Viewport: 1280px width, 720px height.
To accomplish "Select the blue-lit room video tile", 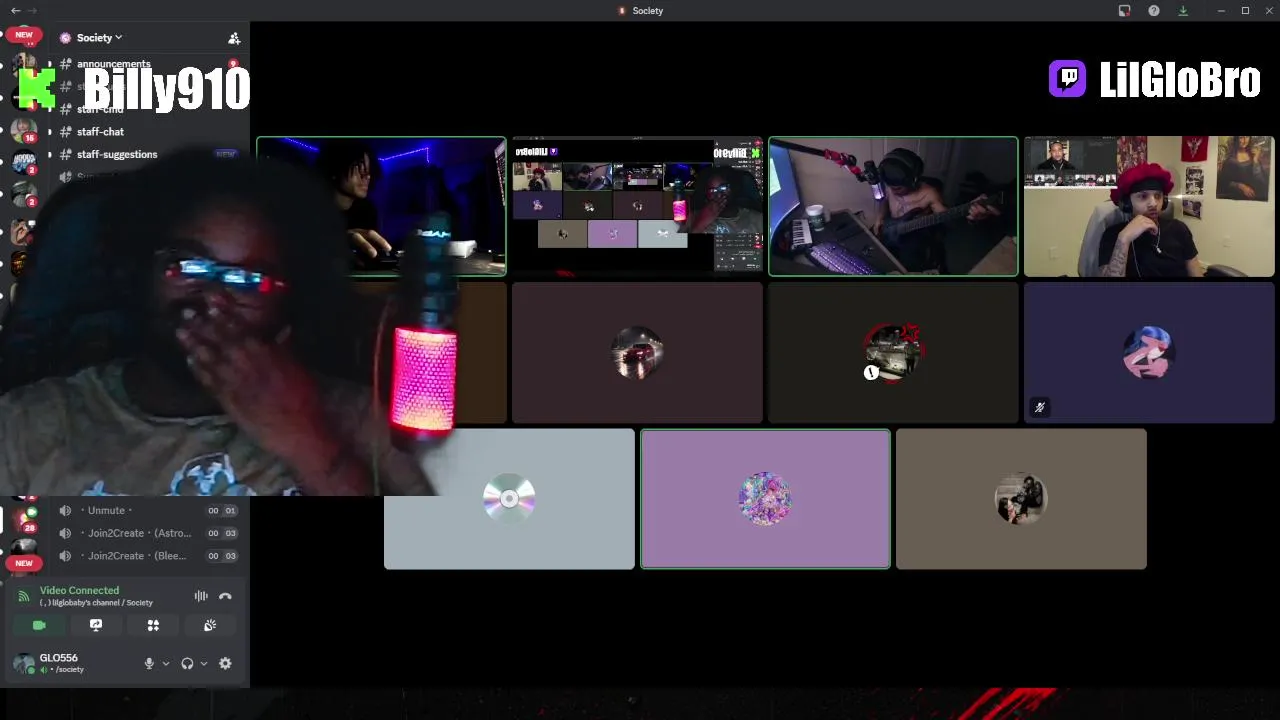I will pyautogui.click(x=381, y=206).
